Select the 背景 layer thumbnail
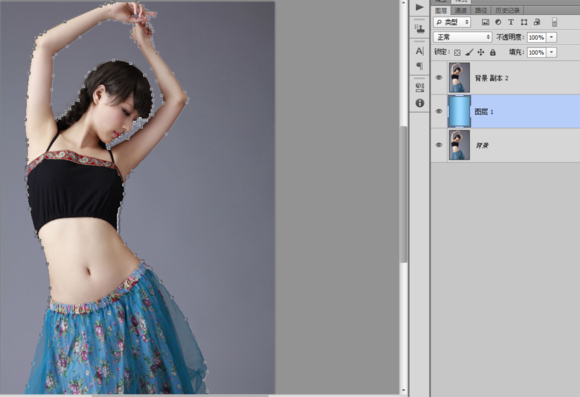This screenshot has height=397, width=580. click(x=459, y=145)
